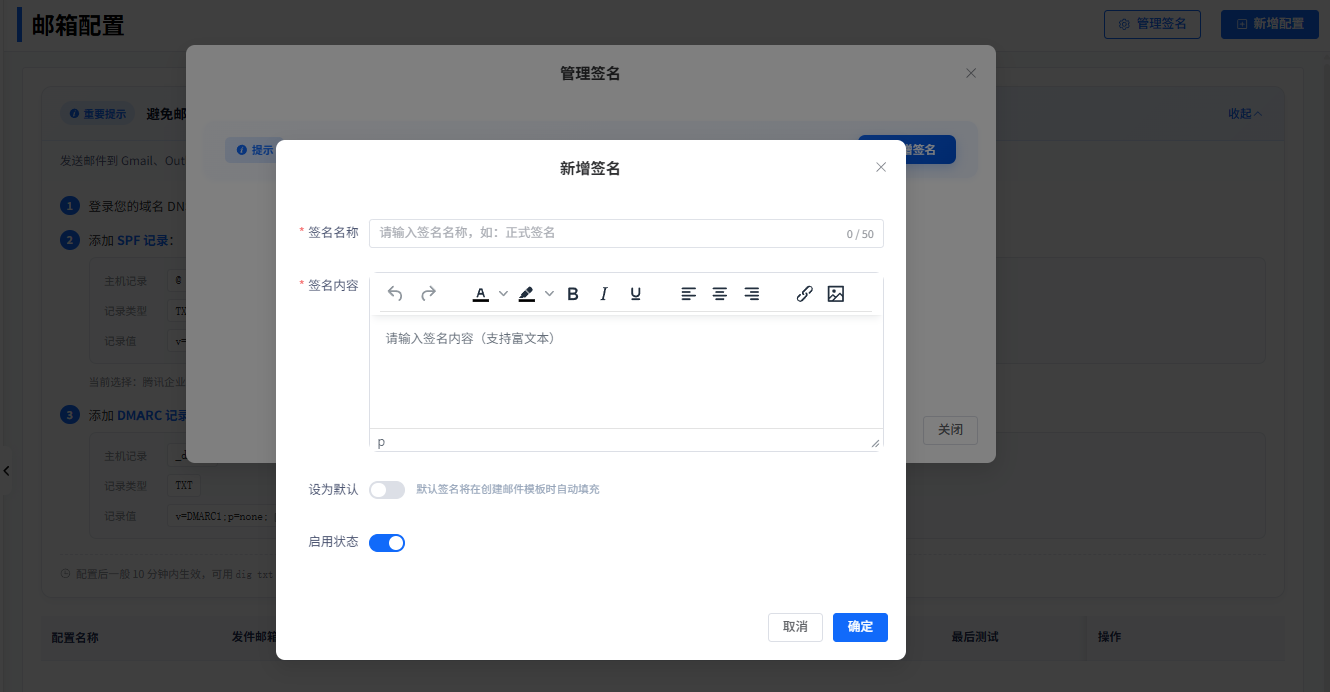Right-align the signature content

pyautogui.click(x=752, y=294)
